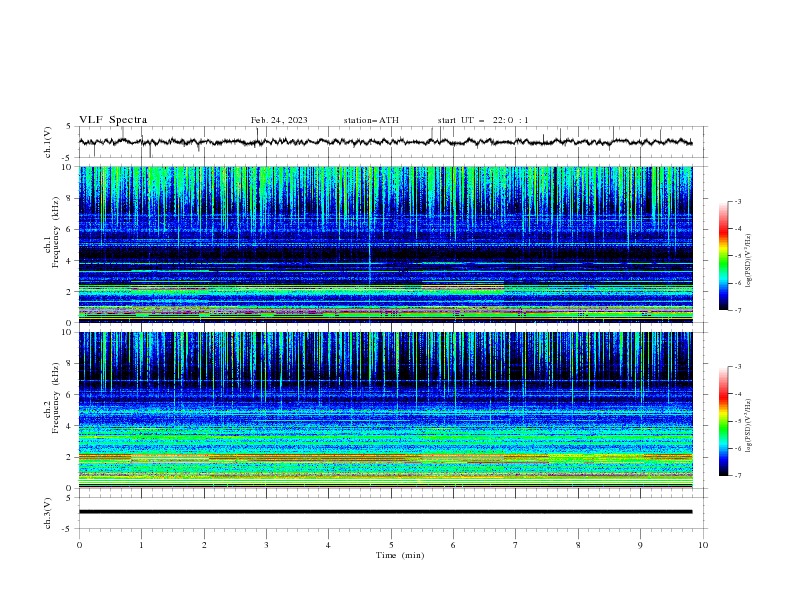Click the "5" tick on the ch.1(V) axis
Screen dimensions: 792x612
[x=69, y=127]
